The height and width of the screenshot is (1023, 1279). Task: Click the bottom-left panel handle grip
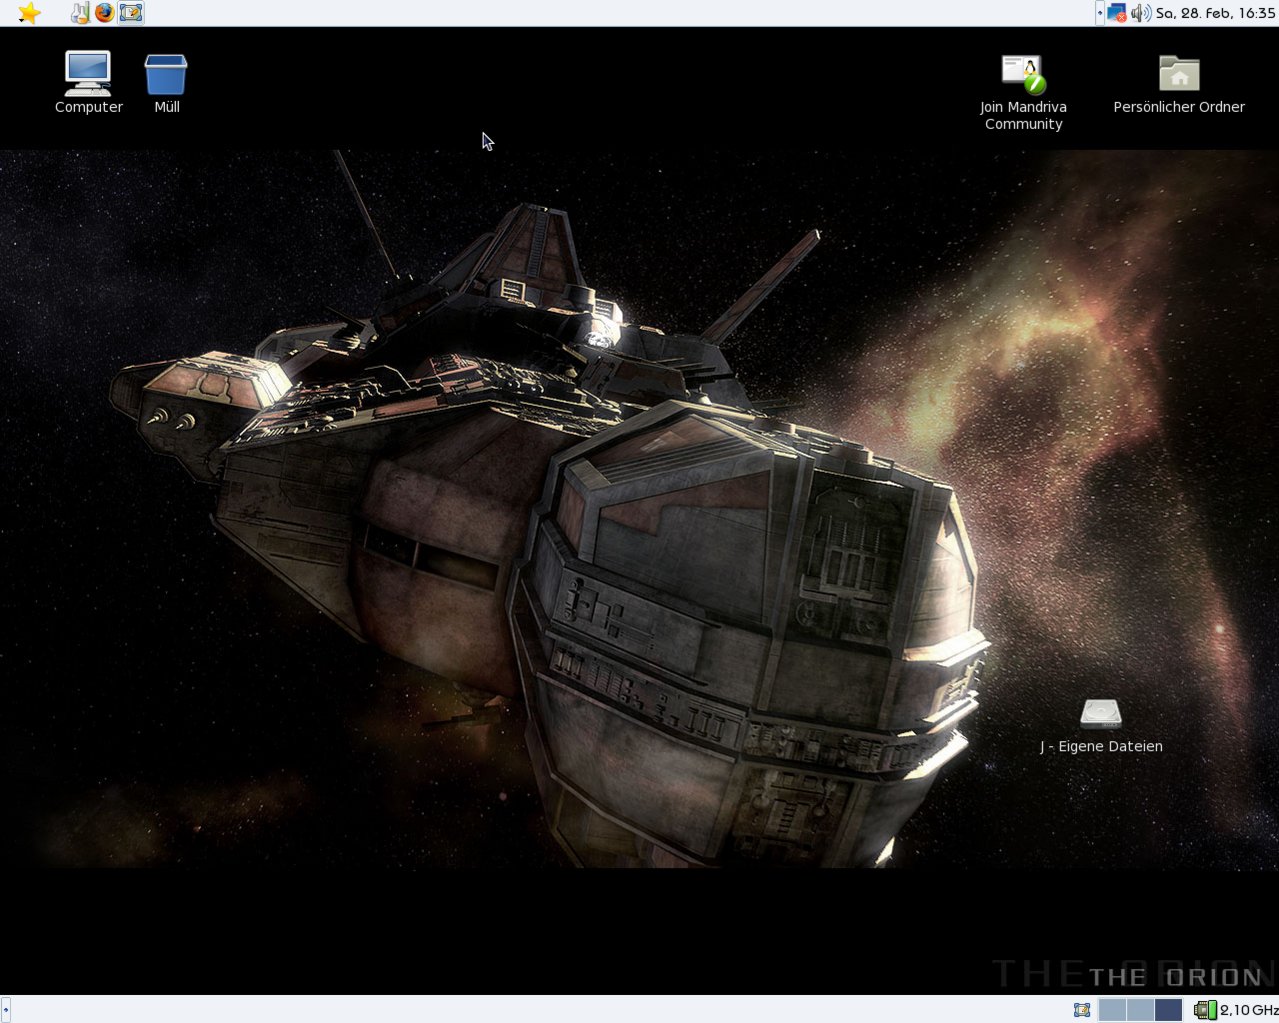(5, 1010)
